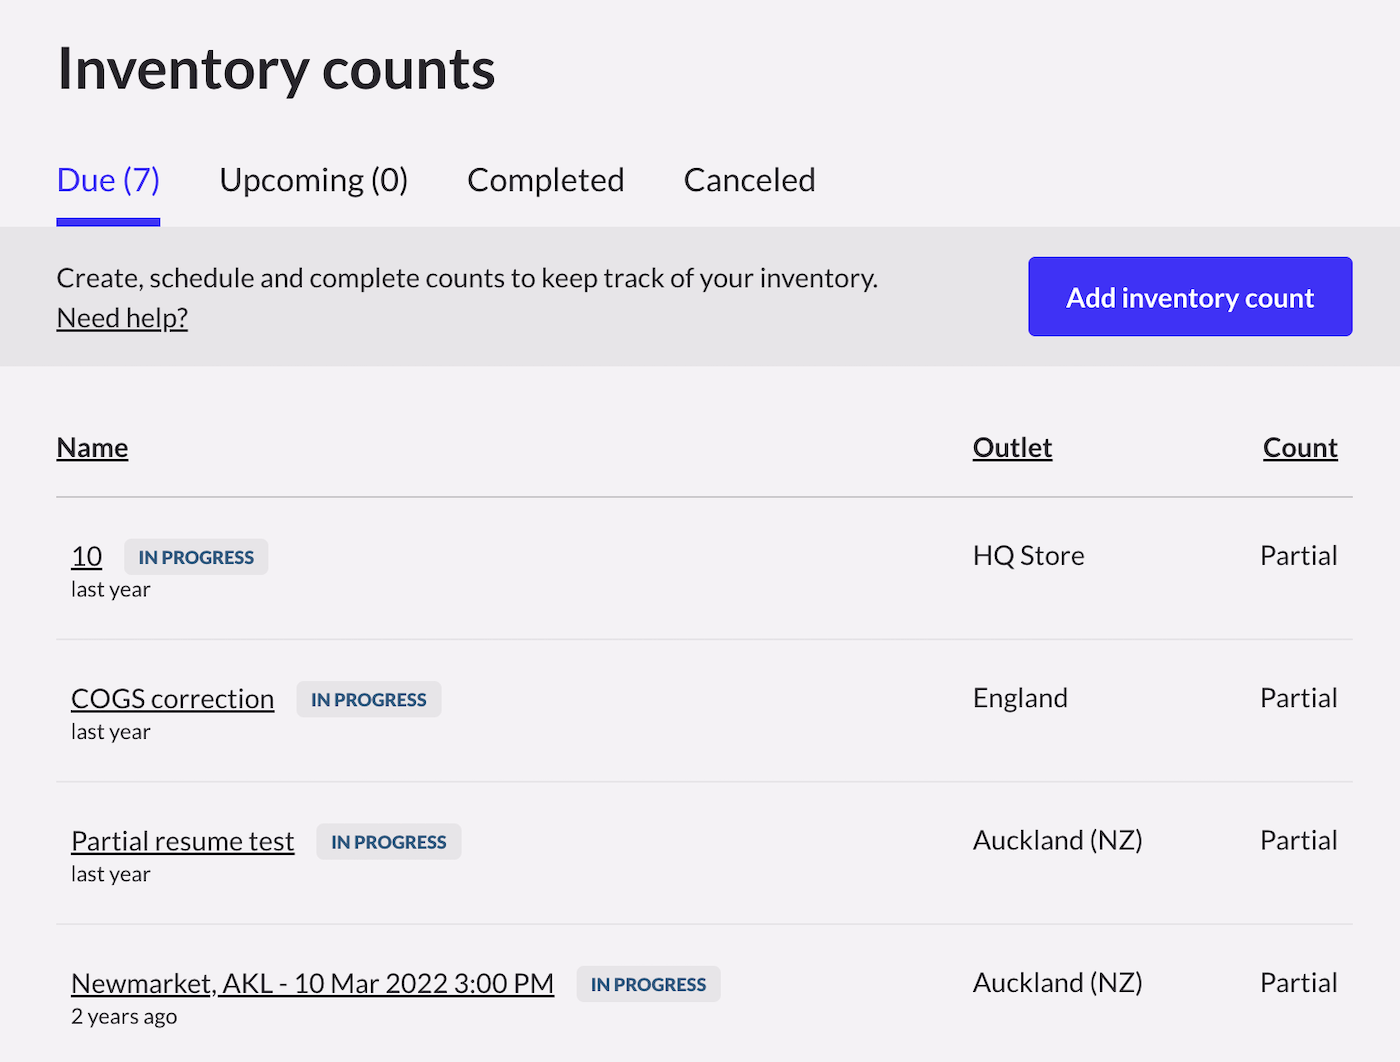1400x1062 pixels.
Task: Click 'last year' under Partial resume test
Action: pos(111,874)
